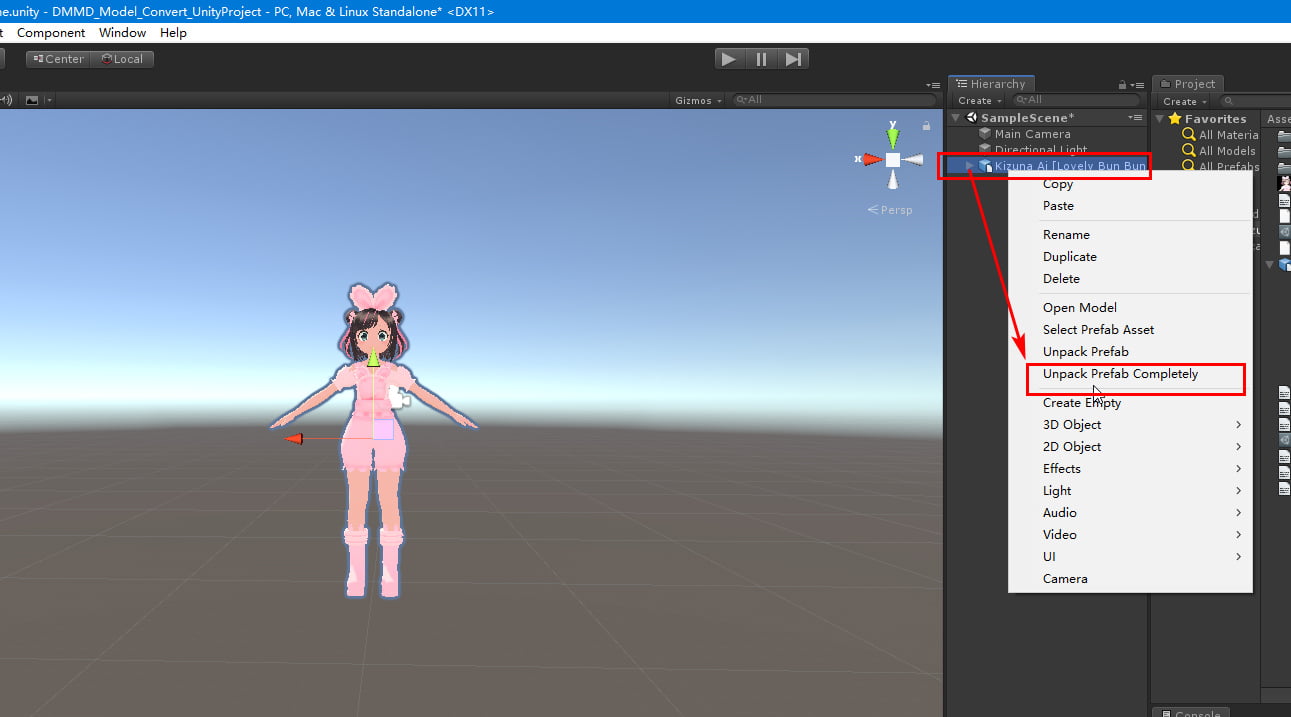Click the Step frame button
1291x717 pixels.
coord(793,58)
